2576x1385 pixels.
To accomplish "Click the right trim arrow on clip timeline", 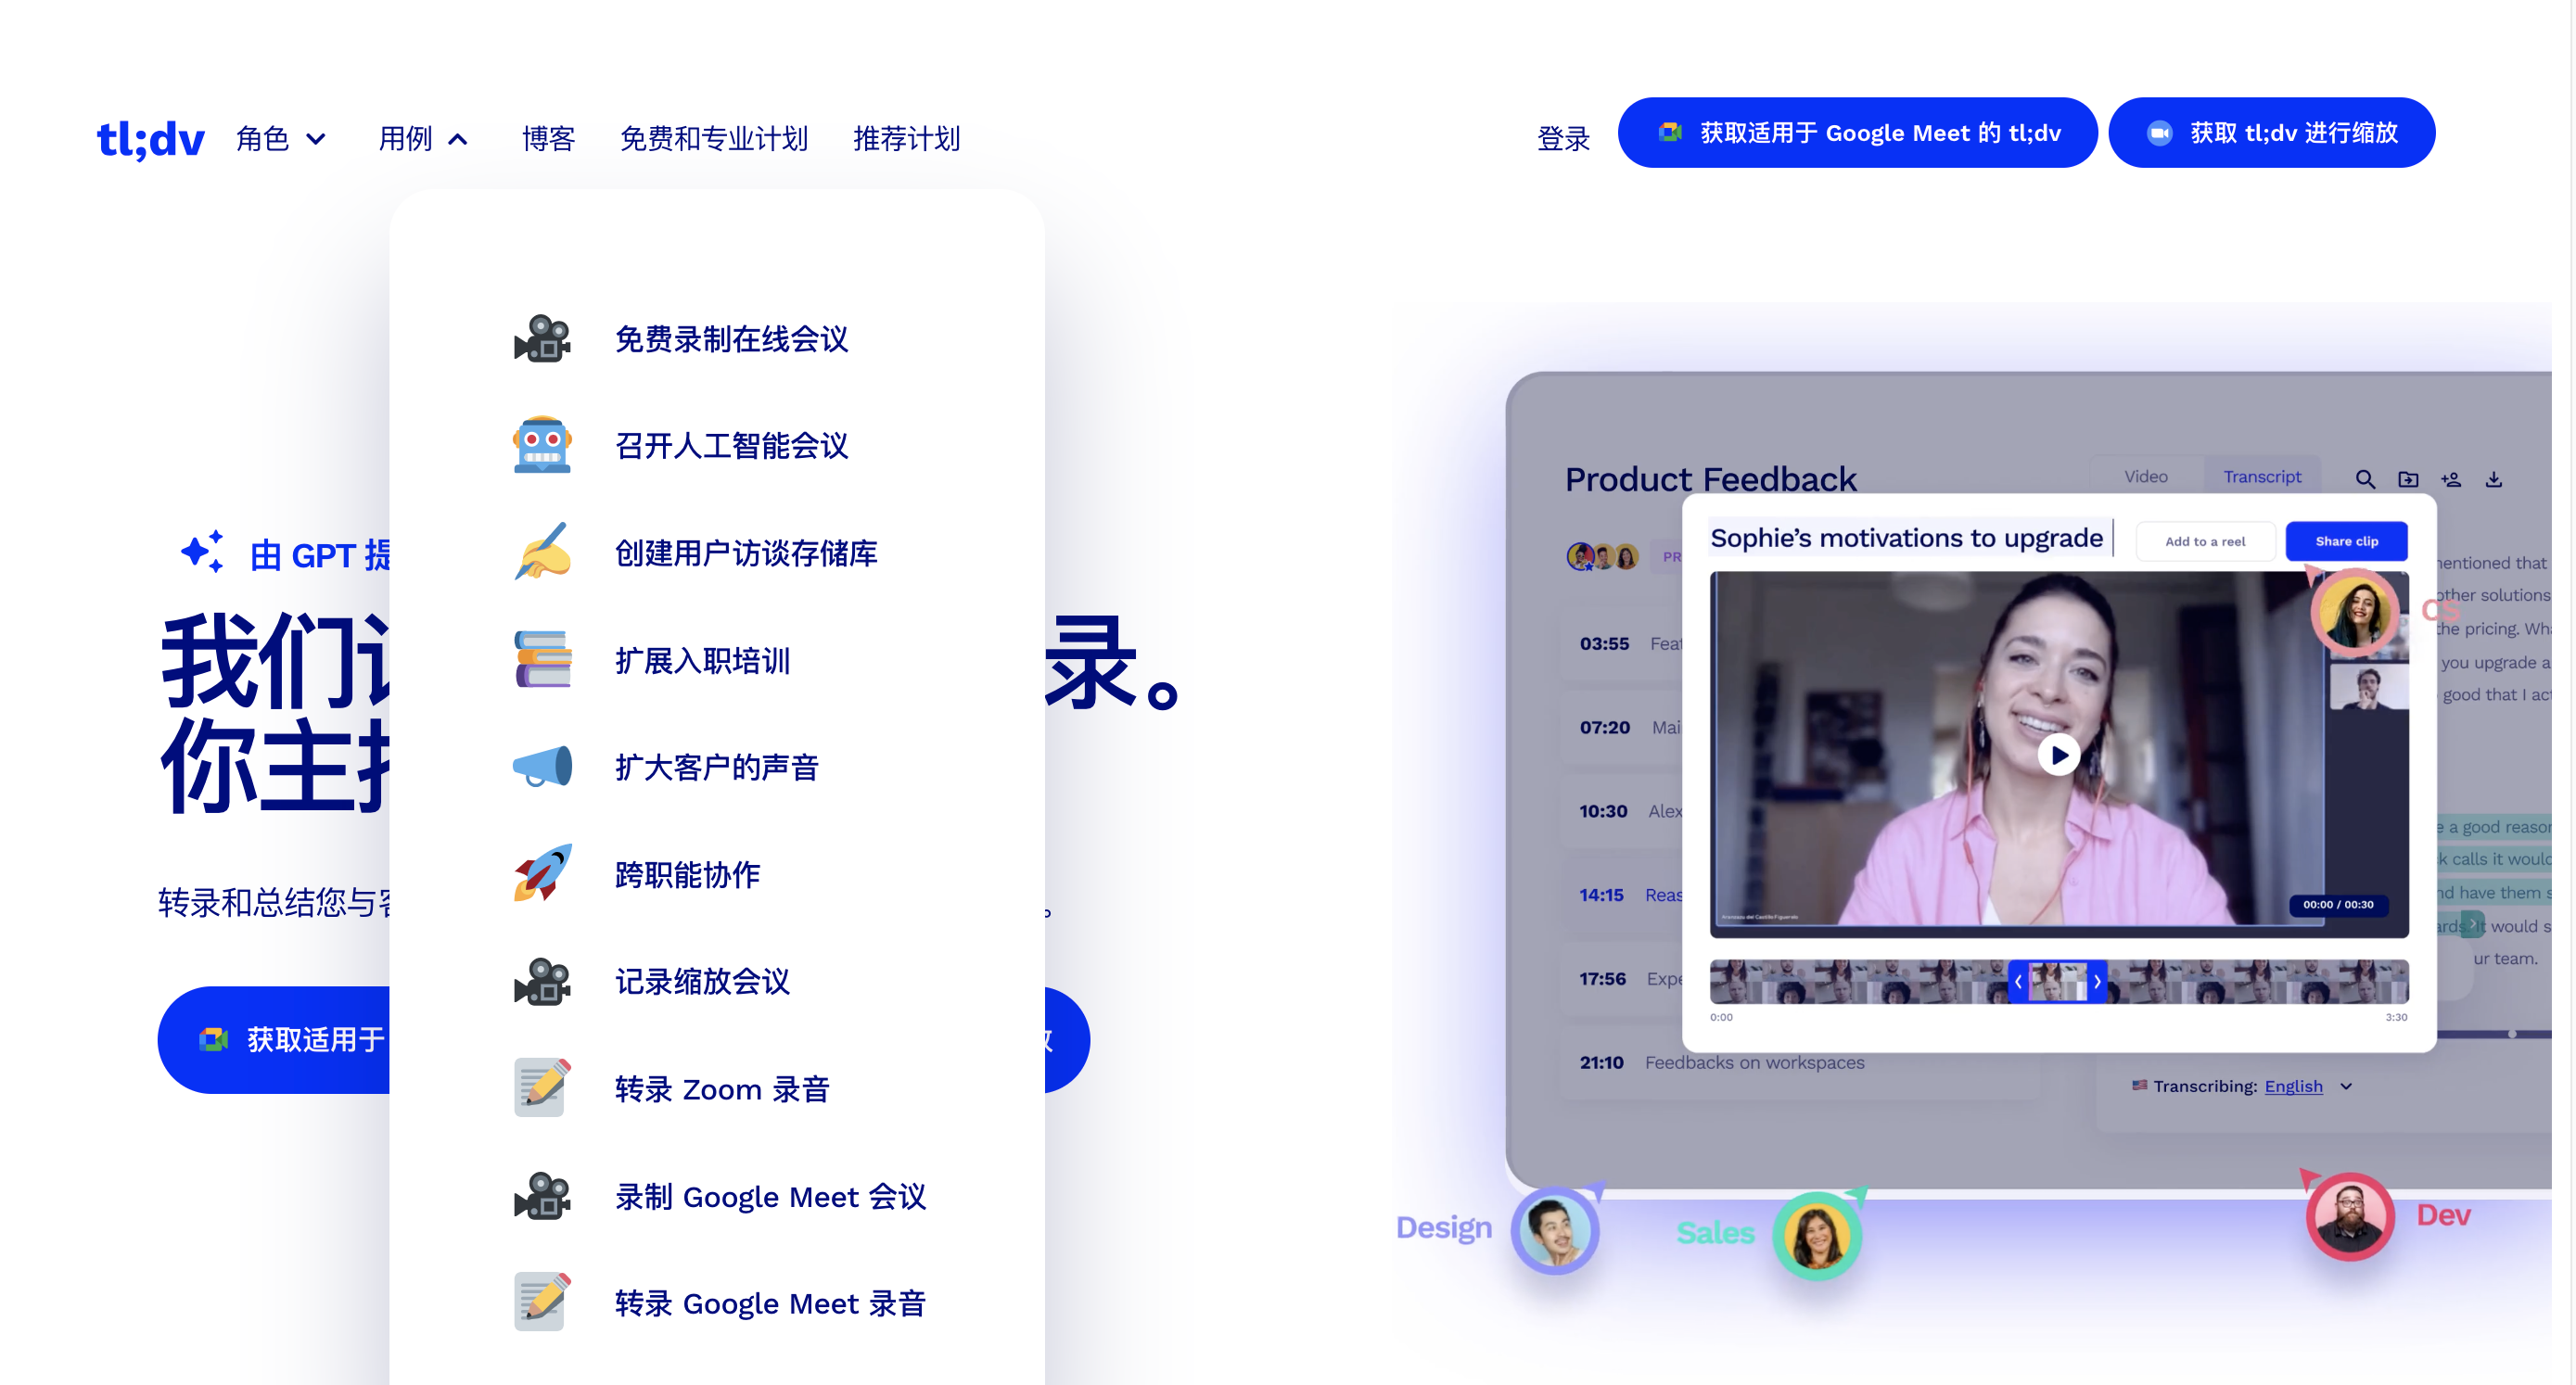I will point(2097,982).
